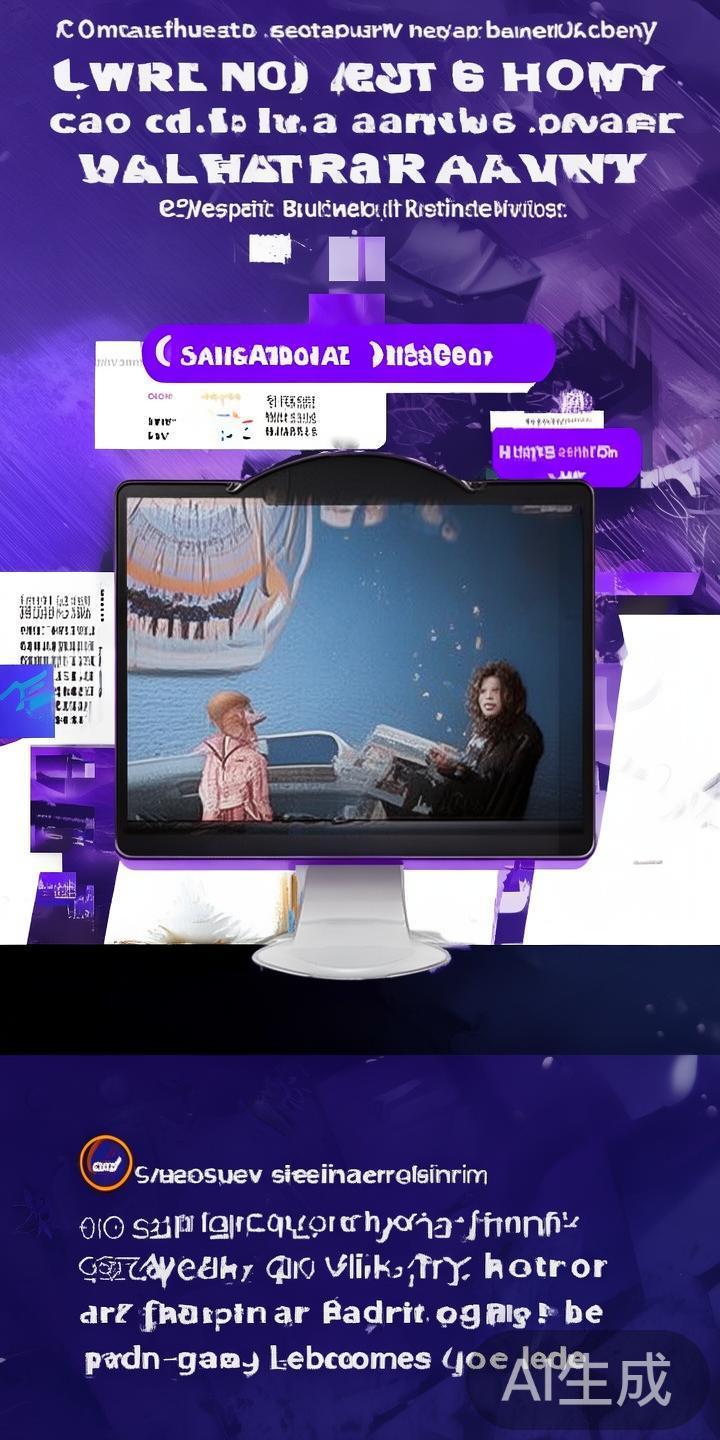The height and width of the screenshot is (1440, 720).
Task: Click the large purple pill-shaped banner button
Action: click(348, 354)
